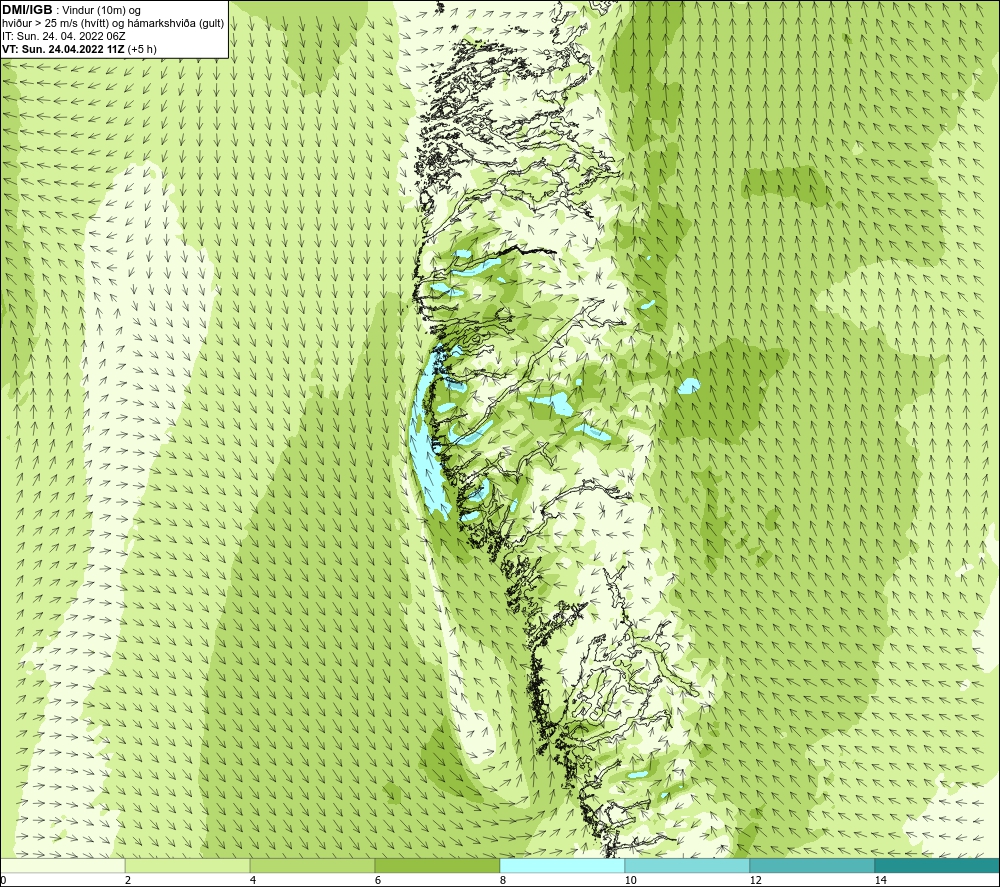Click the 'IT: Sun. 24. 04. 2022 06Z' line
This screenshot has width=1000, height=887.
point(64,36)
